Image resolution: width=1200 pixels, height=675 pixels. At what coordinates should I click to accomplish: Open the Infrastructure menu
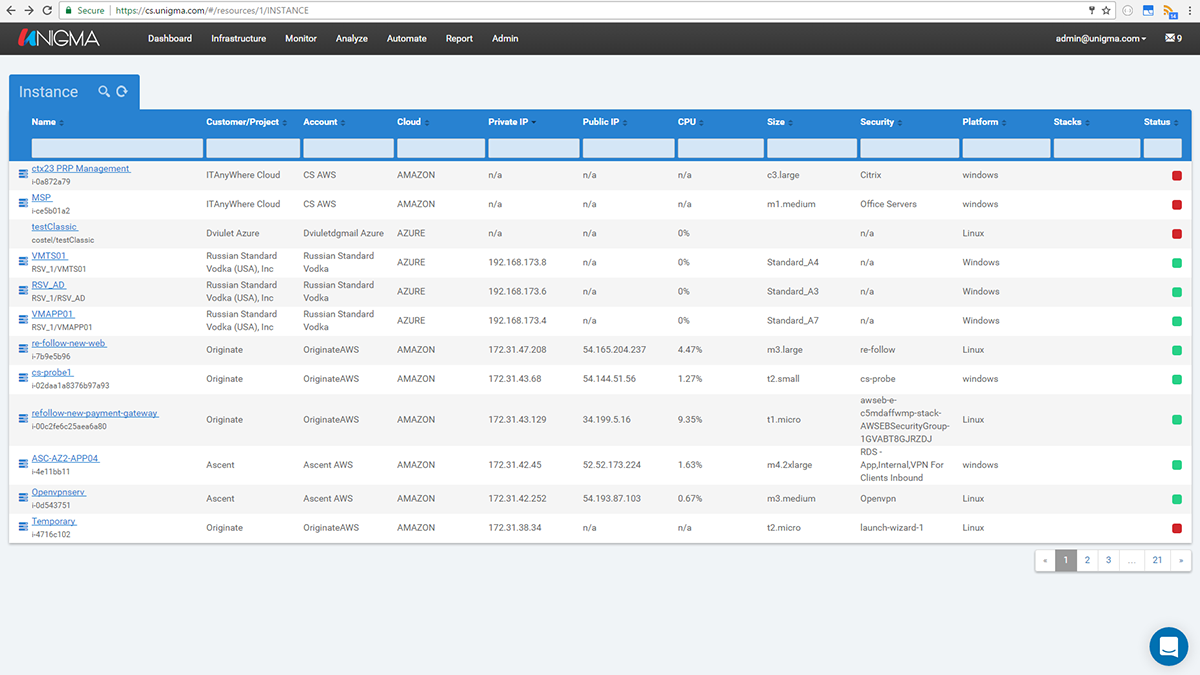point(239,38)
